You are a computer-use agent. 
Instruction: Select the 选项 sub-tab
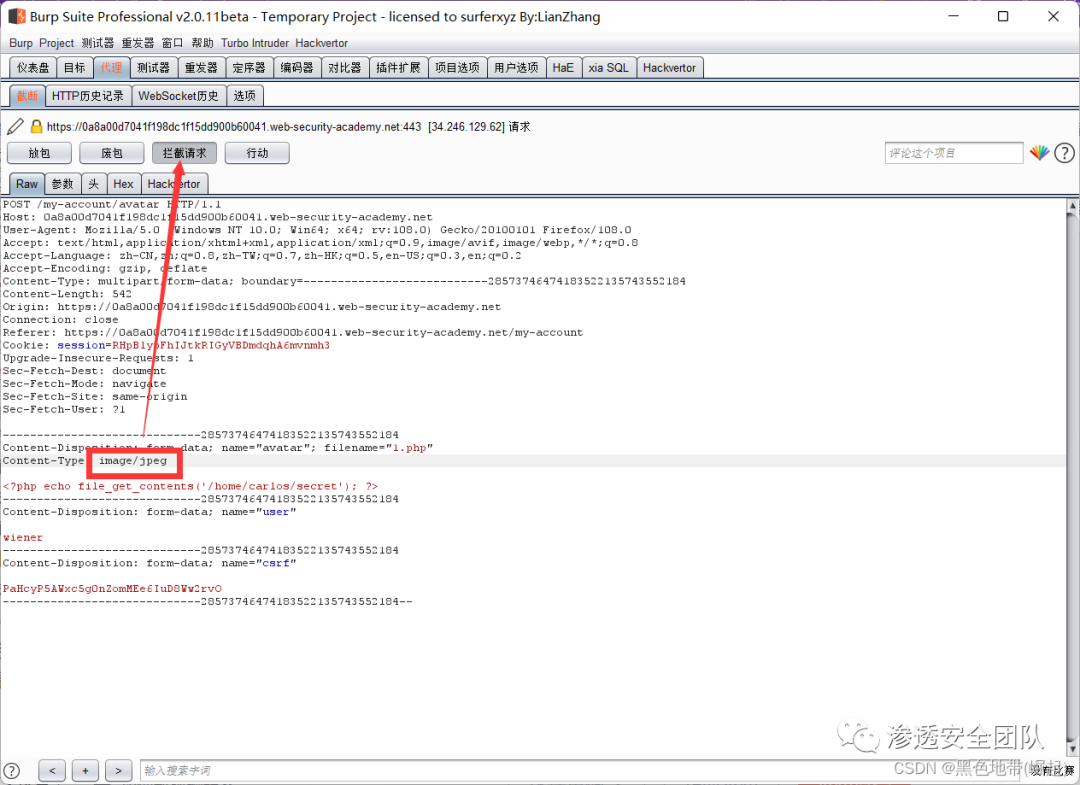[245, 96]
